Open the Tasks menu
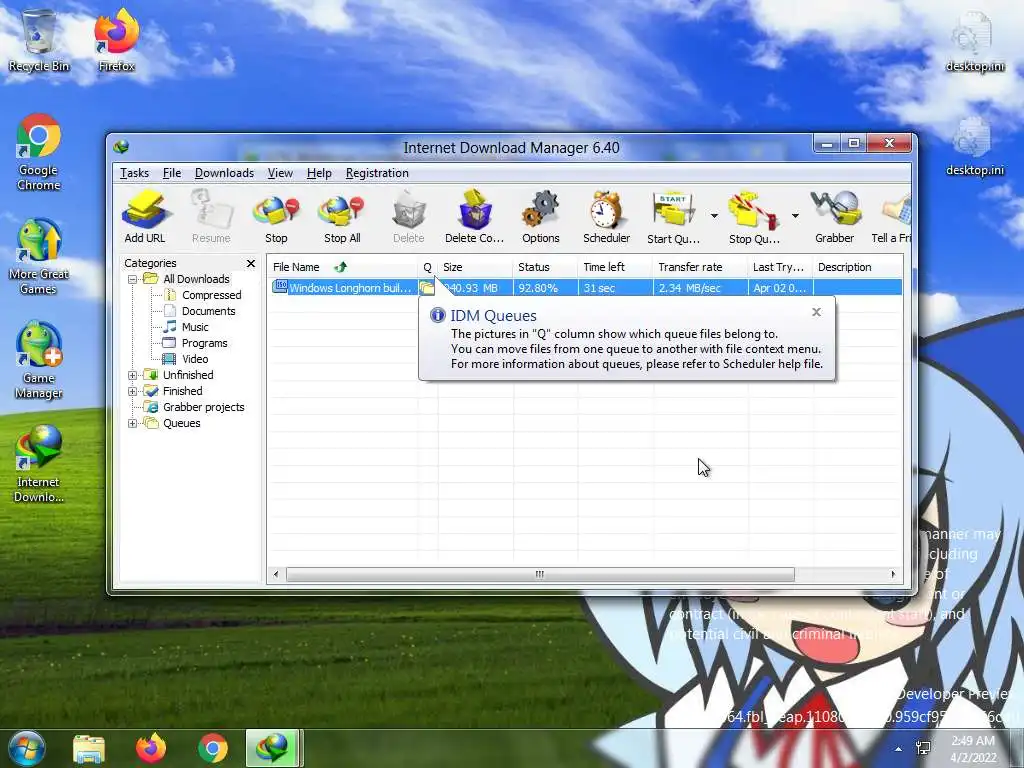 pyautogui.click(x=135, y=173)
